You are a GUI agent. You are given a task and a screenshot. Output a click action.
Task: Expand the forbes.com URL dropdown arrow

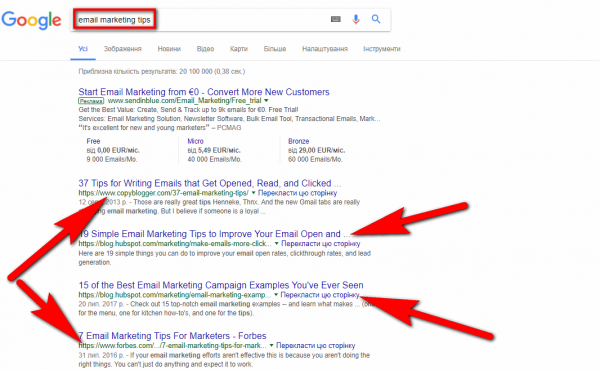pos(271,345)
